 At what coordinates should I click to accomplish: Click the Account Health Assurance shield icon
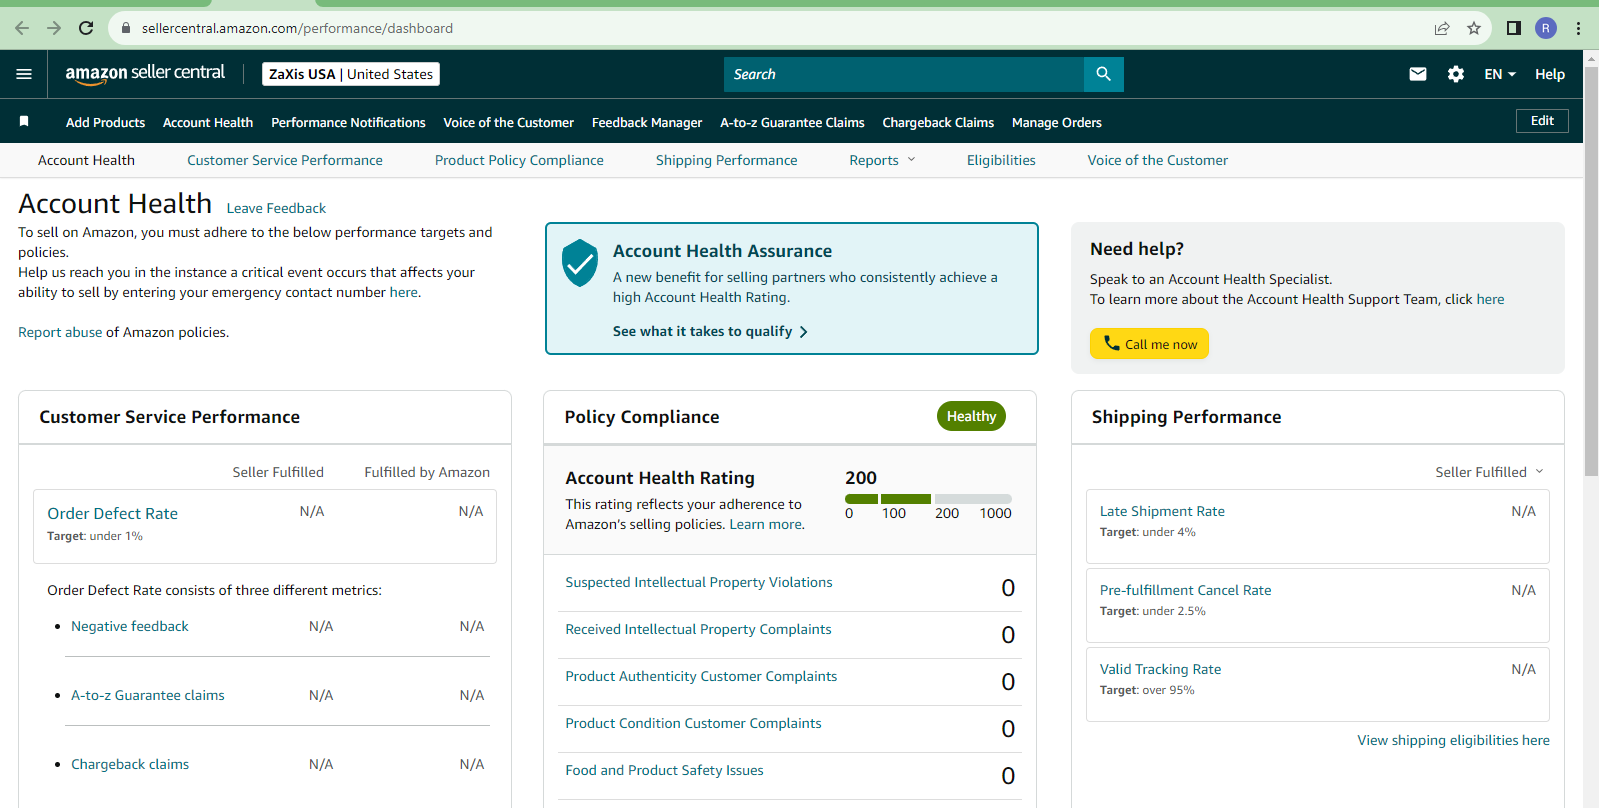click(580, 263)
